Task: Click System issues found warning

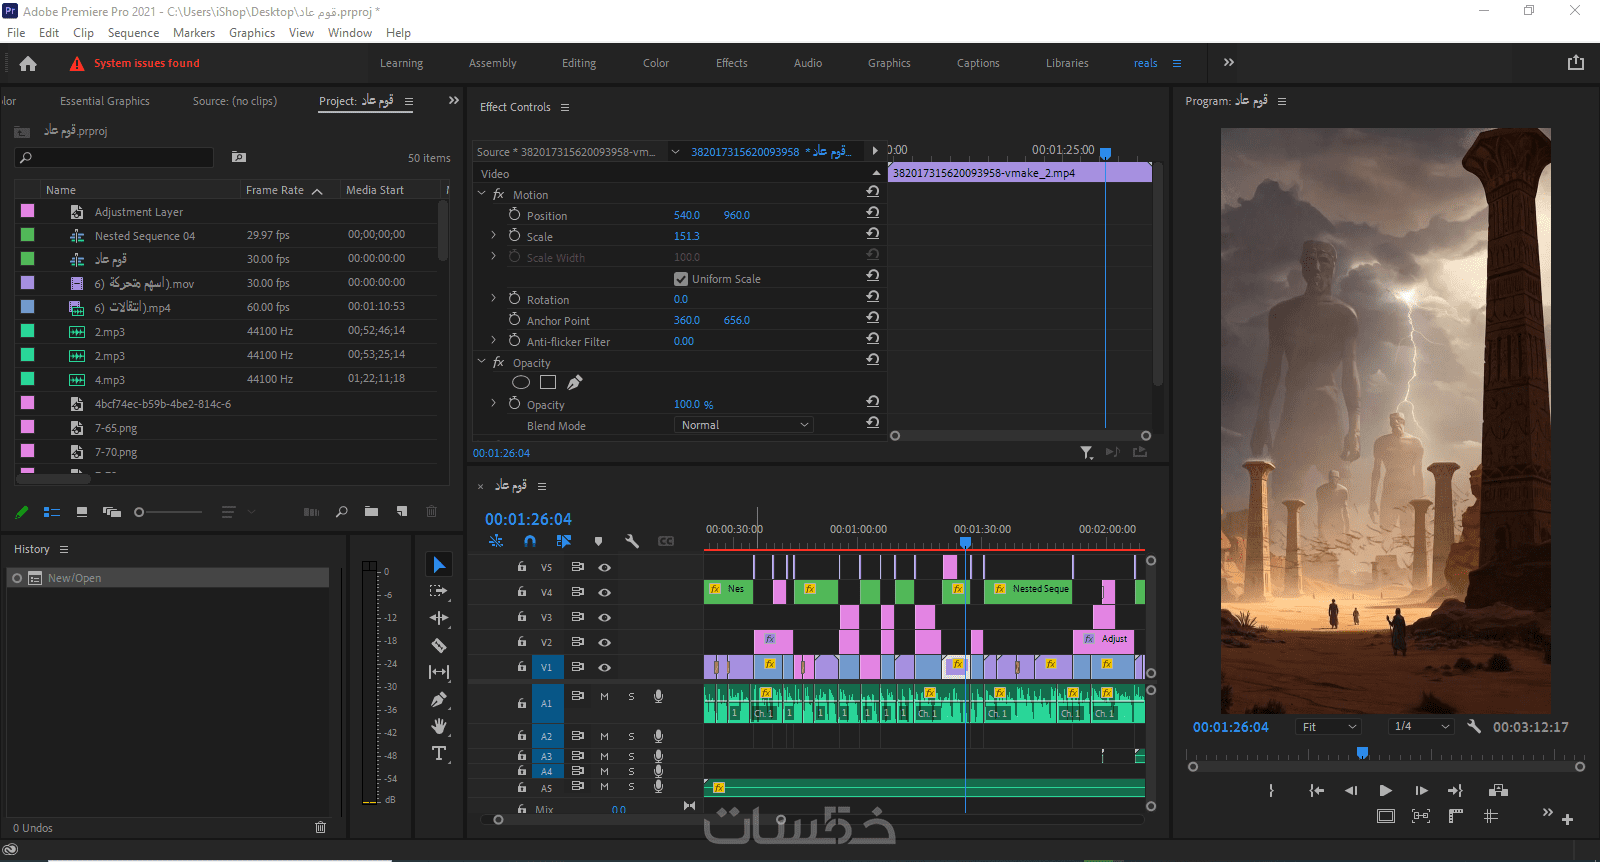Action: [146, 63]
